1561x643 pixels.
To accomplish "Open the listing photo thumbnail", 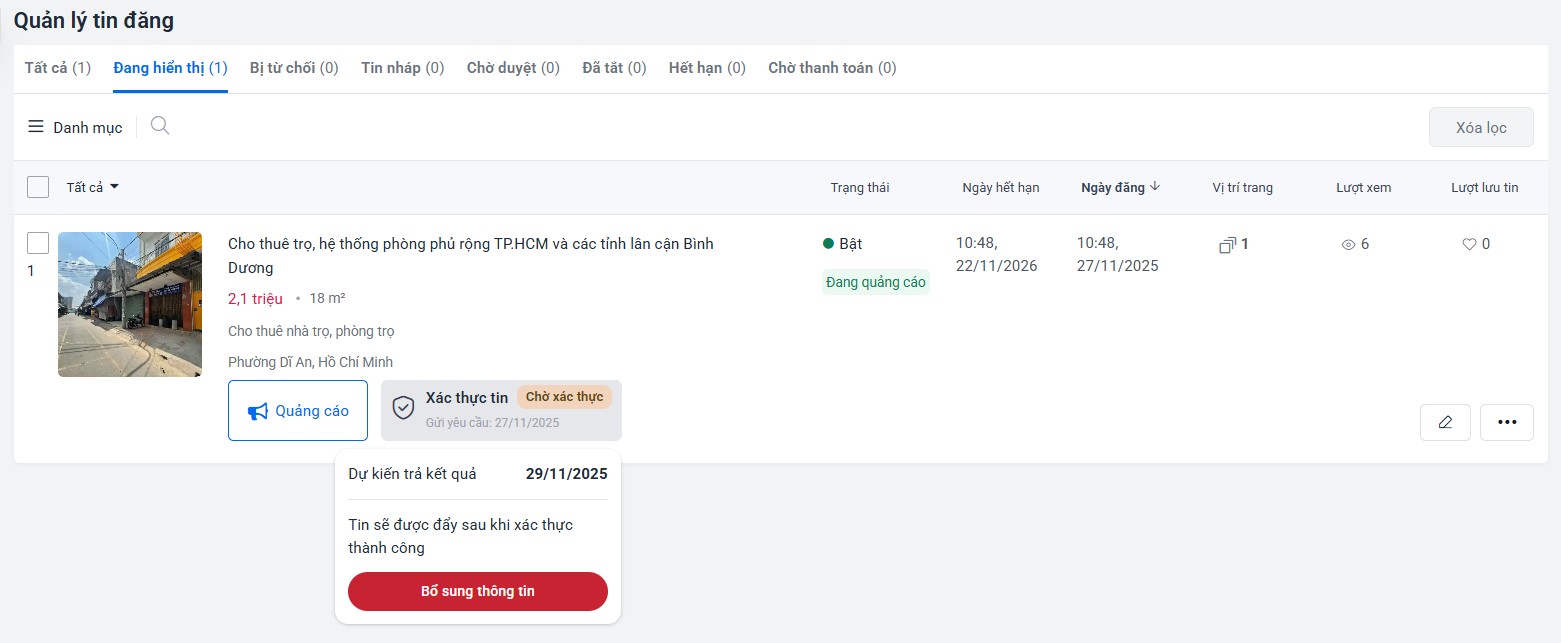I will pos(130,304).
